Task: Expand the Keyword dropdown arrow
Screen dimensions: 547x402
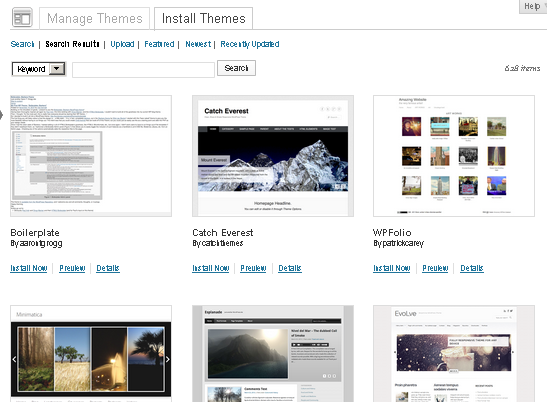Action: click(x=57, y=69)
